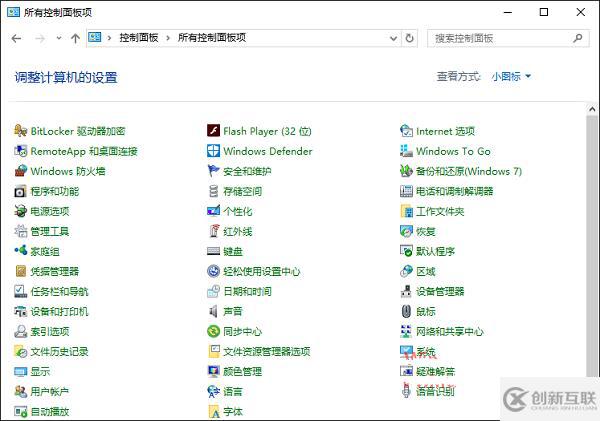This screenshot has width=600, height=421.
Task: Open the recent locations dropdown arrow
Action: (59, 38)
